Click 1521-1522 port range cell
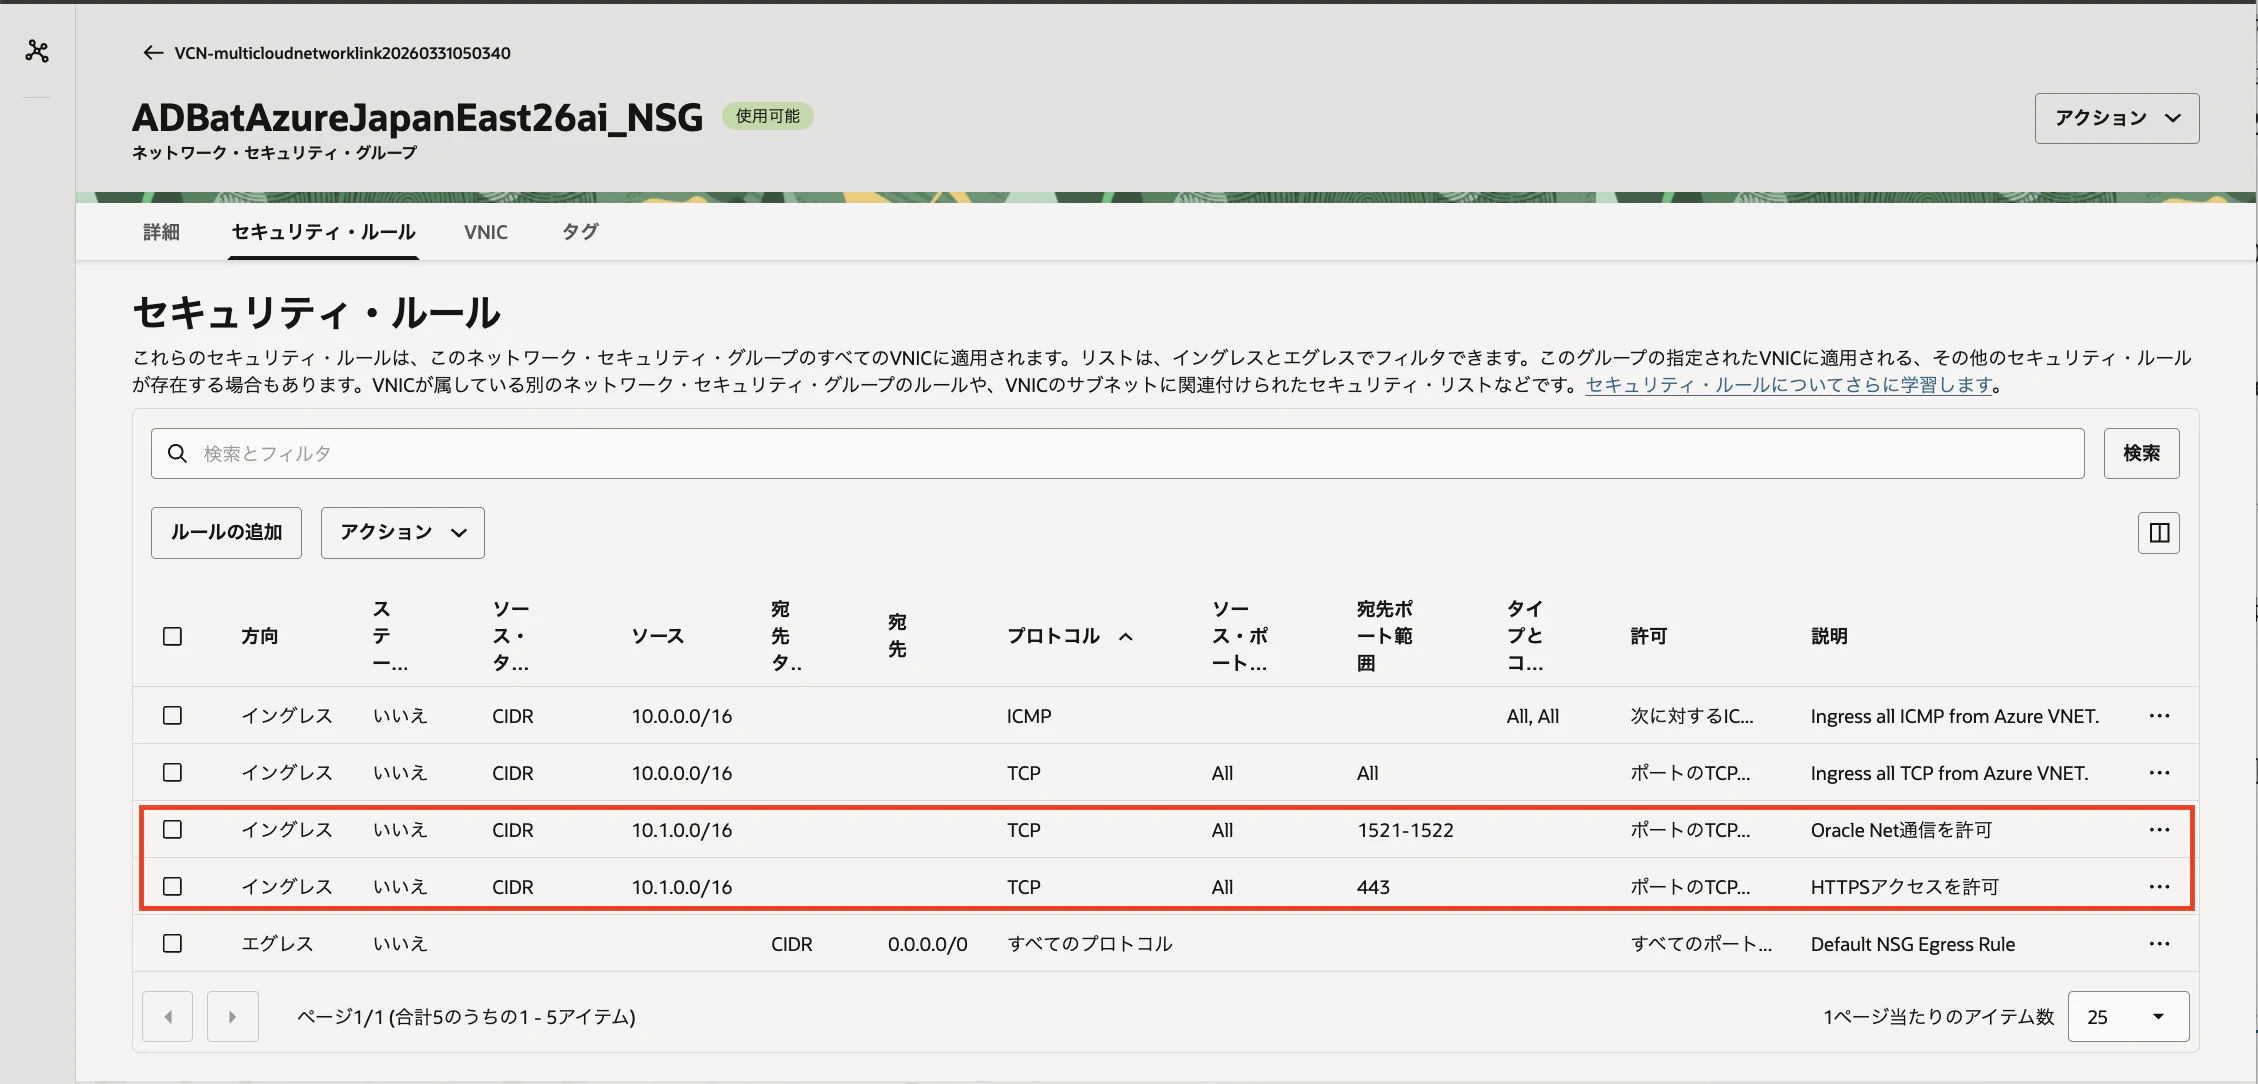The height and width of the screenshot is (1084, 2258). click(x=1405, y=830)
